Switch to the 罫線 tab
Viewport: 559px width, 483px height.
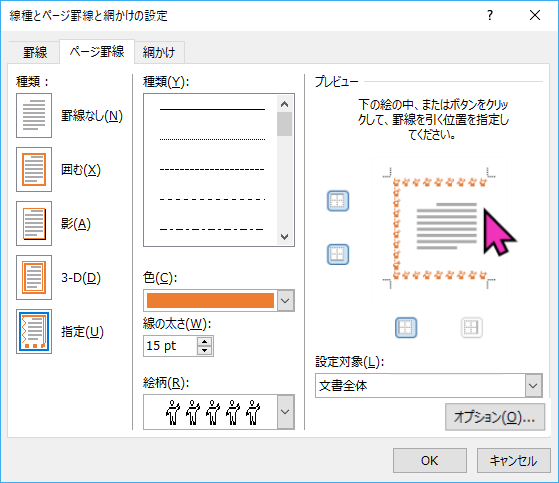pos(35,52)
